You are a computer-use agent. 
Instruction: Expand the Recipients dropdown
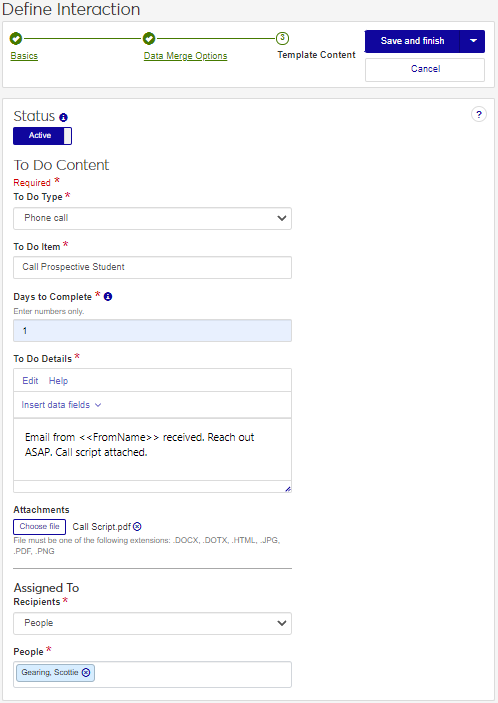[152, 623]
